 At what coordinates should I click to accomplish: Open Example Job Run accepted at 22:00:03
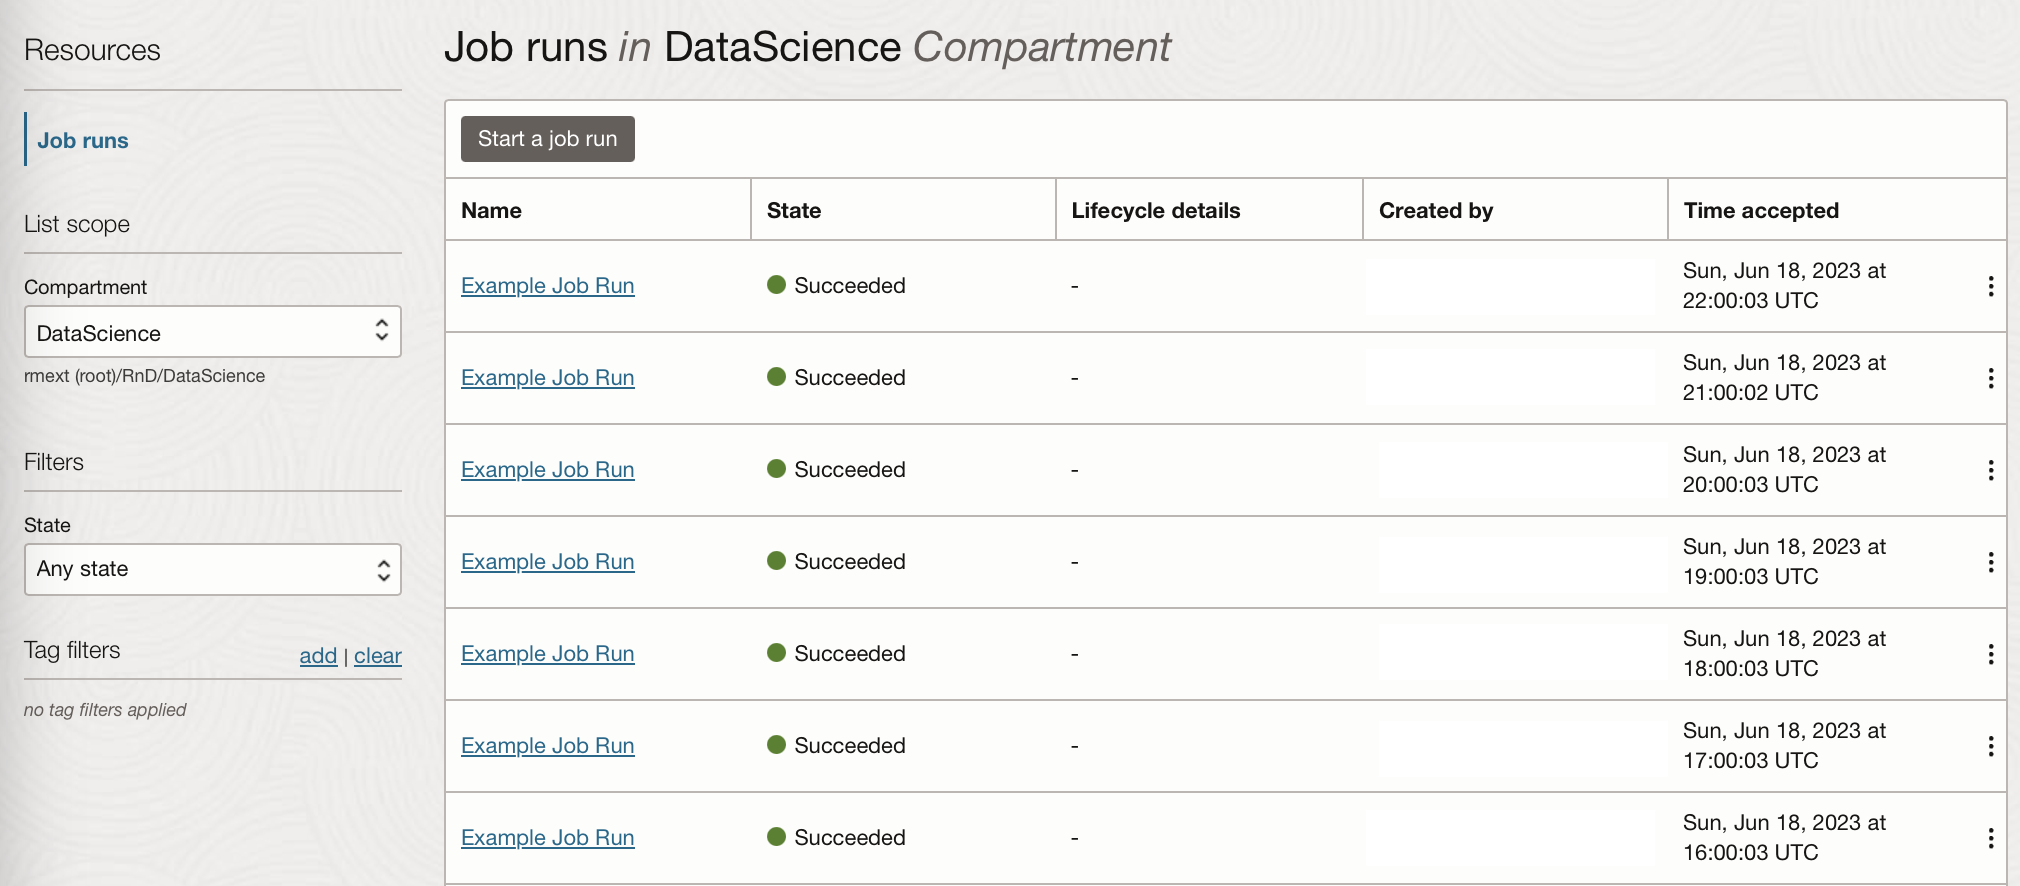point(547,286)
